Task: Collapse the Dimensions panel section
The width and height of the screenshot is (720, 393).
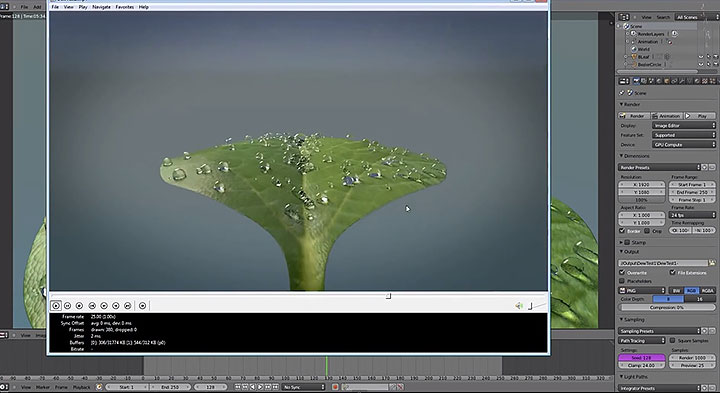Action: tap(622, 156)
